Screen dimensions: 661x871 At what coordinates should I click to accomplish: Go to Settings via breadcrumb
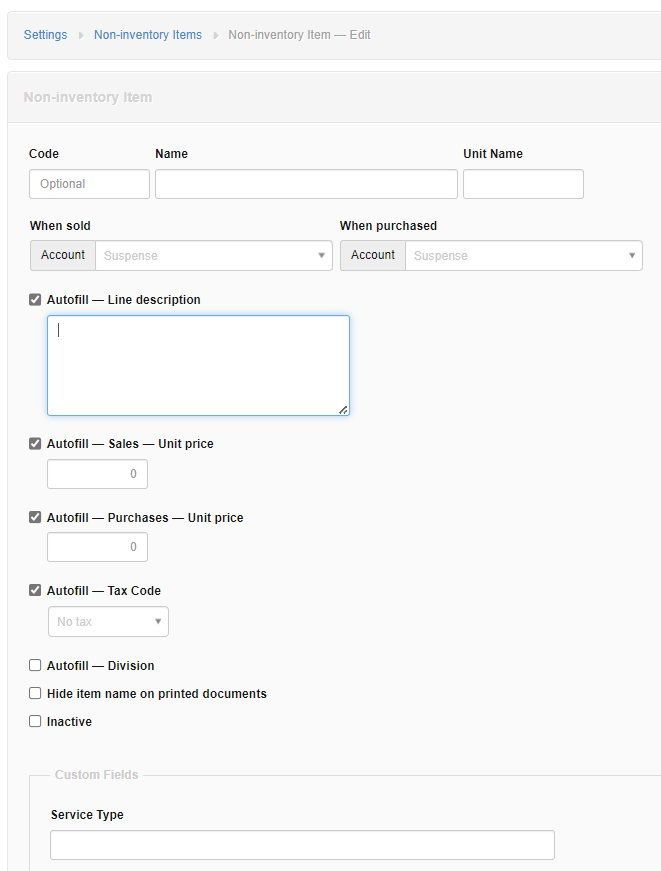point(45,34)
